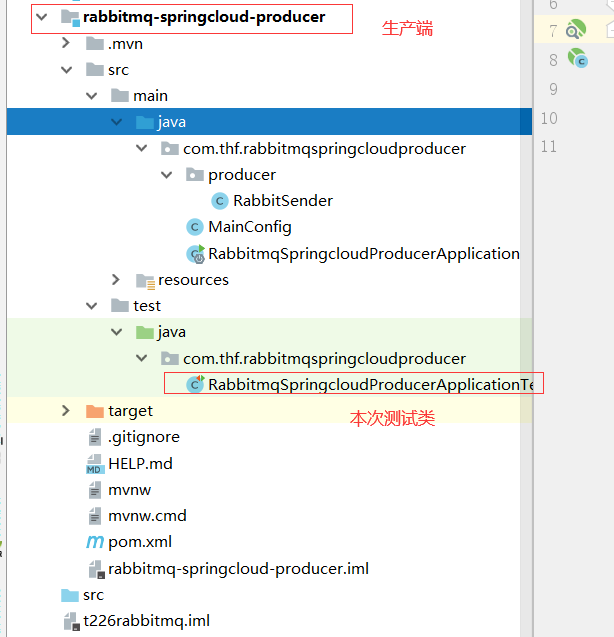Screen dimensions: 614x637
Task: Select the mvnw.cmd file
Action: click(x=147, y=516)
